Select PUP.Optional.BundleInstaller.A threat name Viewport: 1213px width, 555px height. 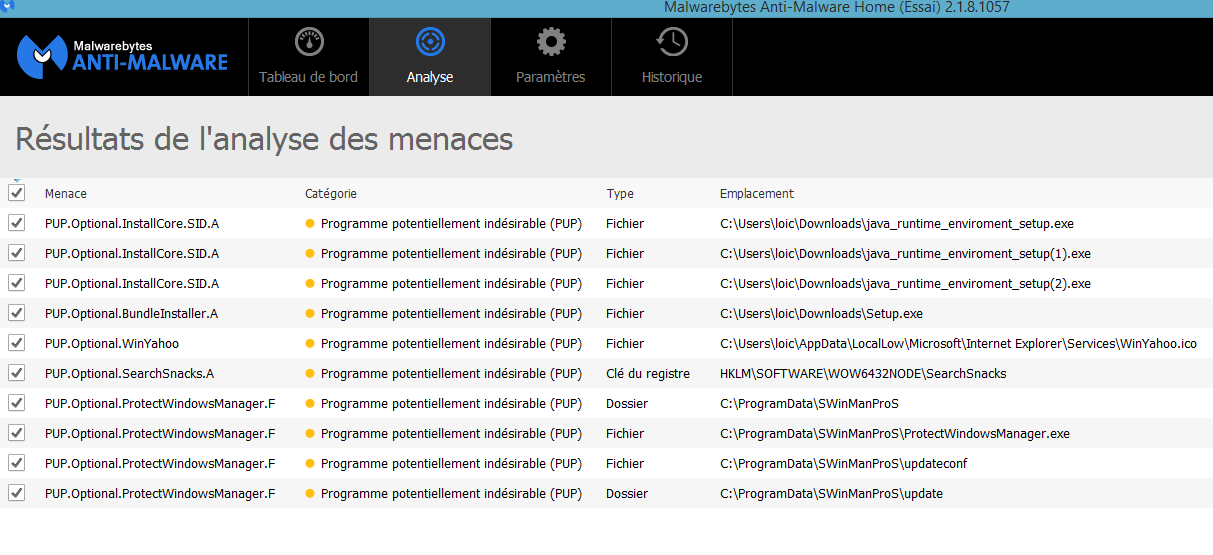coord(131,314)
